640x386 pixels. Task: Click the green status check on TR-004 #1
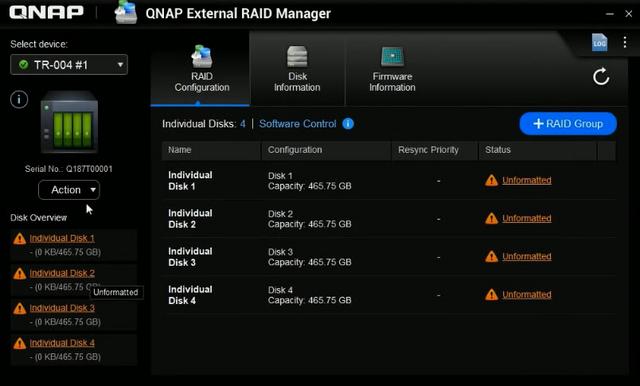click(24, 64)
